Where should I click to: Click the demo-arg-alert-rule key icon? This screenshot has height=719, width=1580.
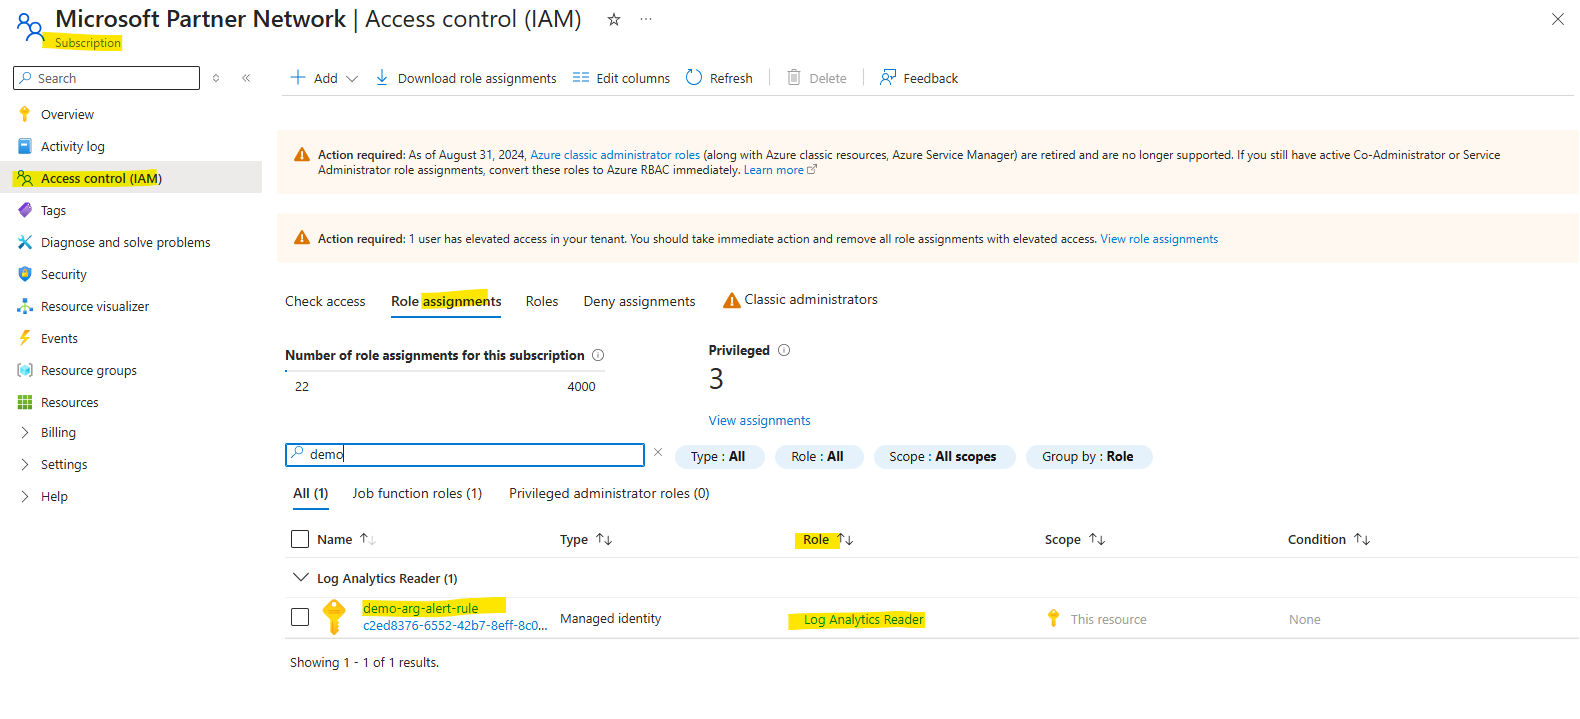[x=335, y=617]
